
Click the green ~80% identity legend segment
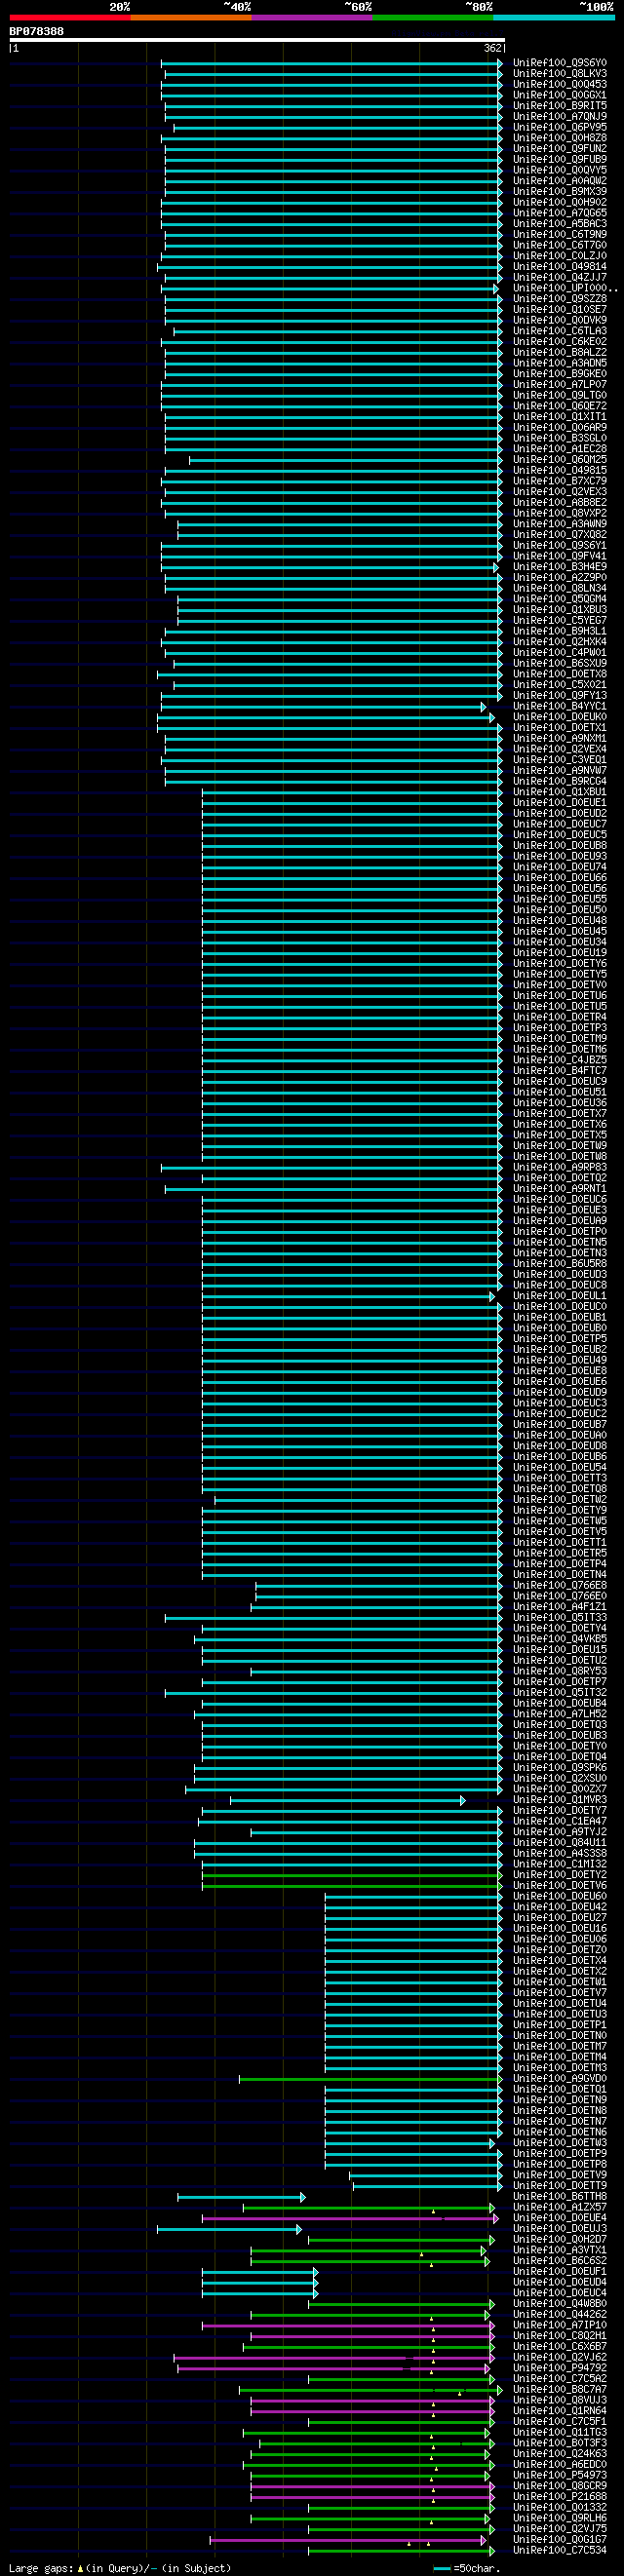[x=433, y=17]
